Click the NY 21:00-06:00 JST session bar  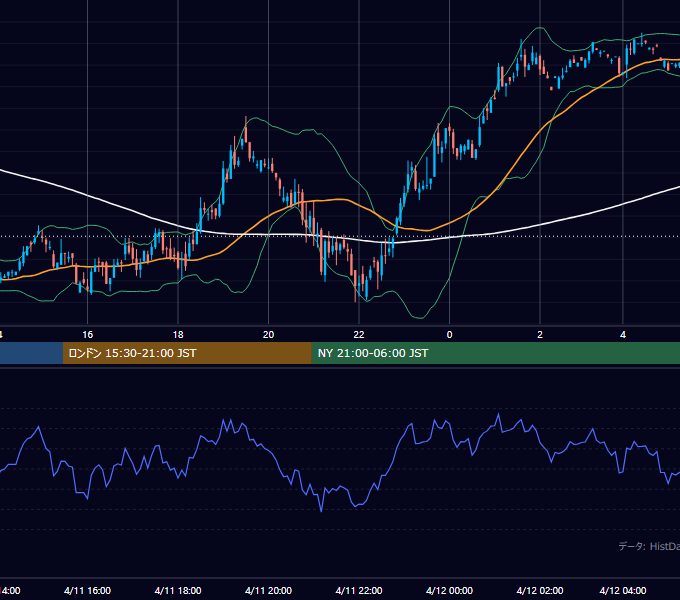pos(496,353)
